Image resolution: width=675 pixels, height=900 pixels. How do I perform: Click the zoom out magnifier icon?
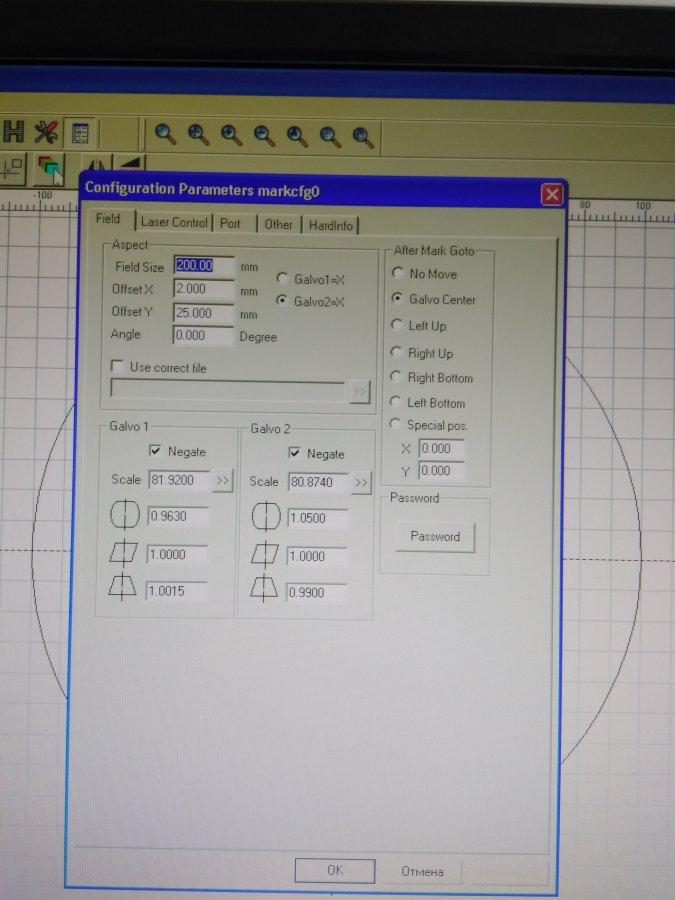pyautogui.click(x=264, y=134)
